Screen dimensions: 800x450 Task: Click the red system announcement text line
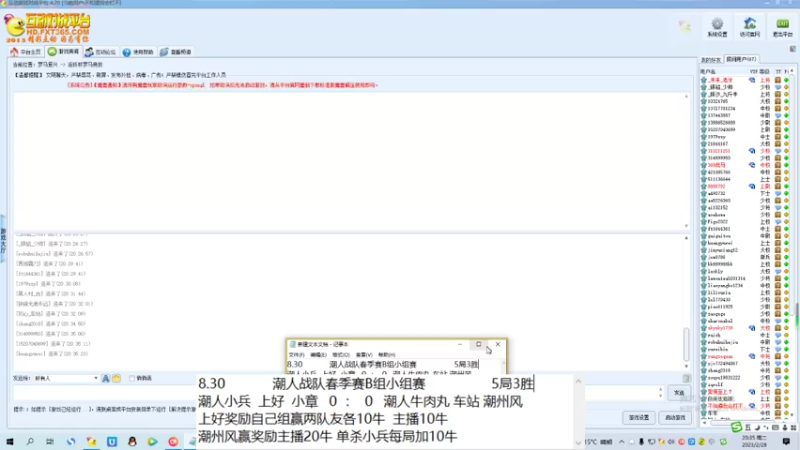tap(222, 85)
